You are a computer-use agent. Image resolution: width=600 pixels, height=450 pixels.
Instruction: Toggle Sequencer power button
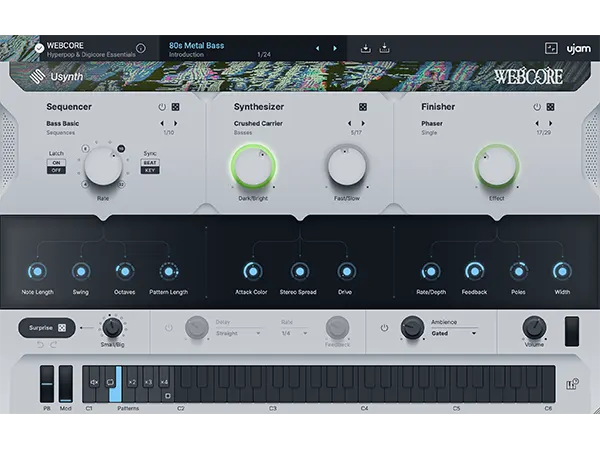point(162,107)
